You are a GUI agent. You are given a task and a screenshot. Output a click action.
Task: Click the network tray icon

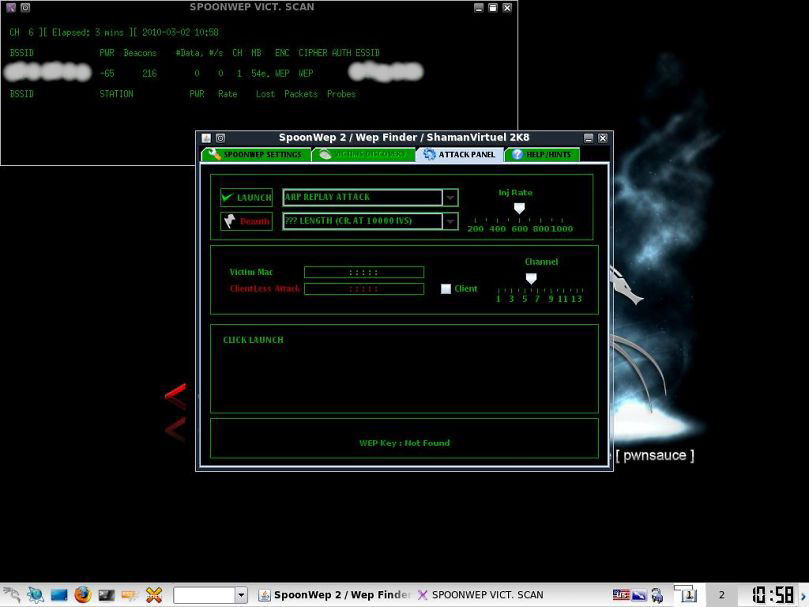point(657,595)
